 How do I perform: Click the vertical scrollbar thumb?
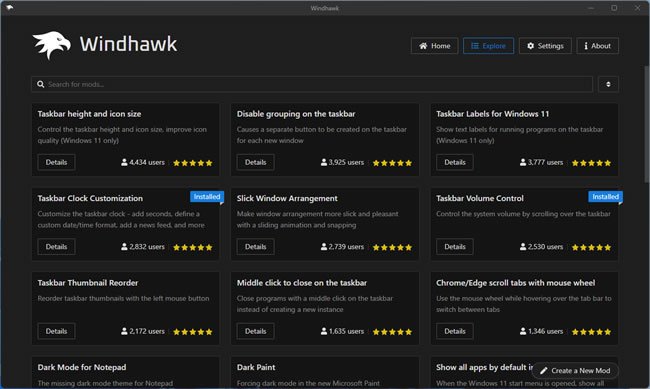(x=646, y=124)
